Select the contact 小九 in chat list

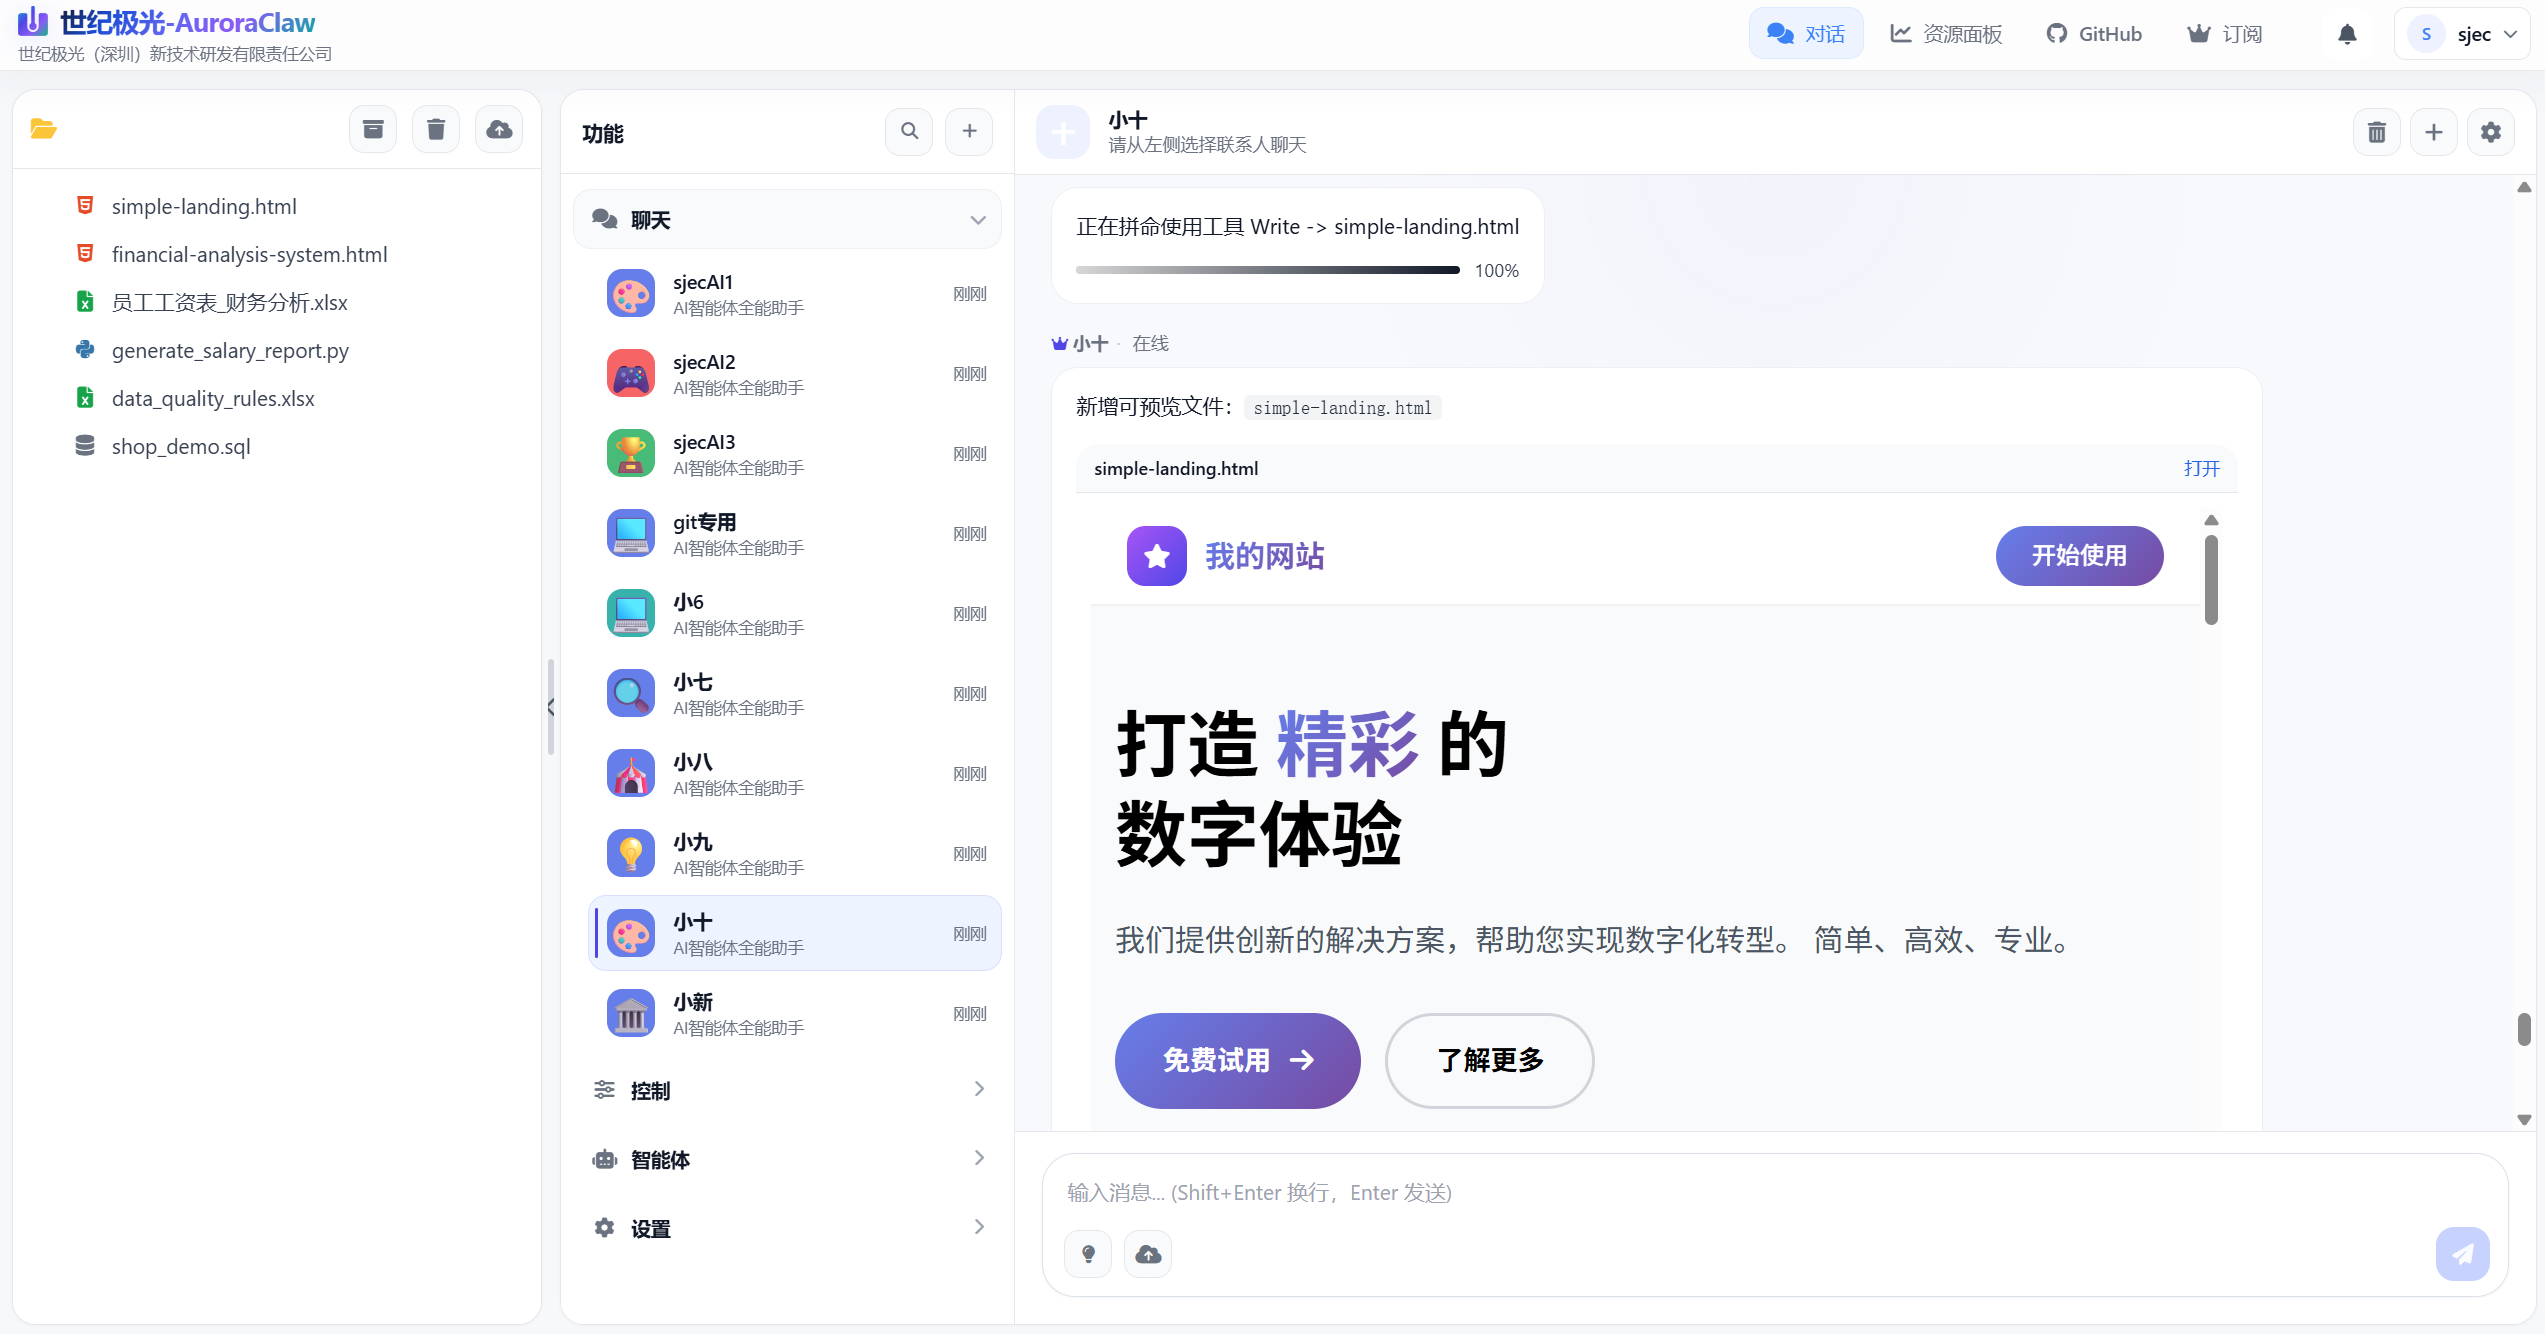coord(790,853)
